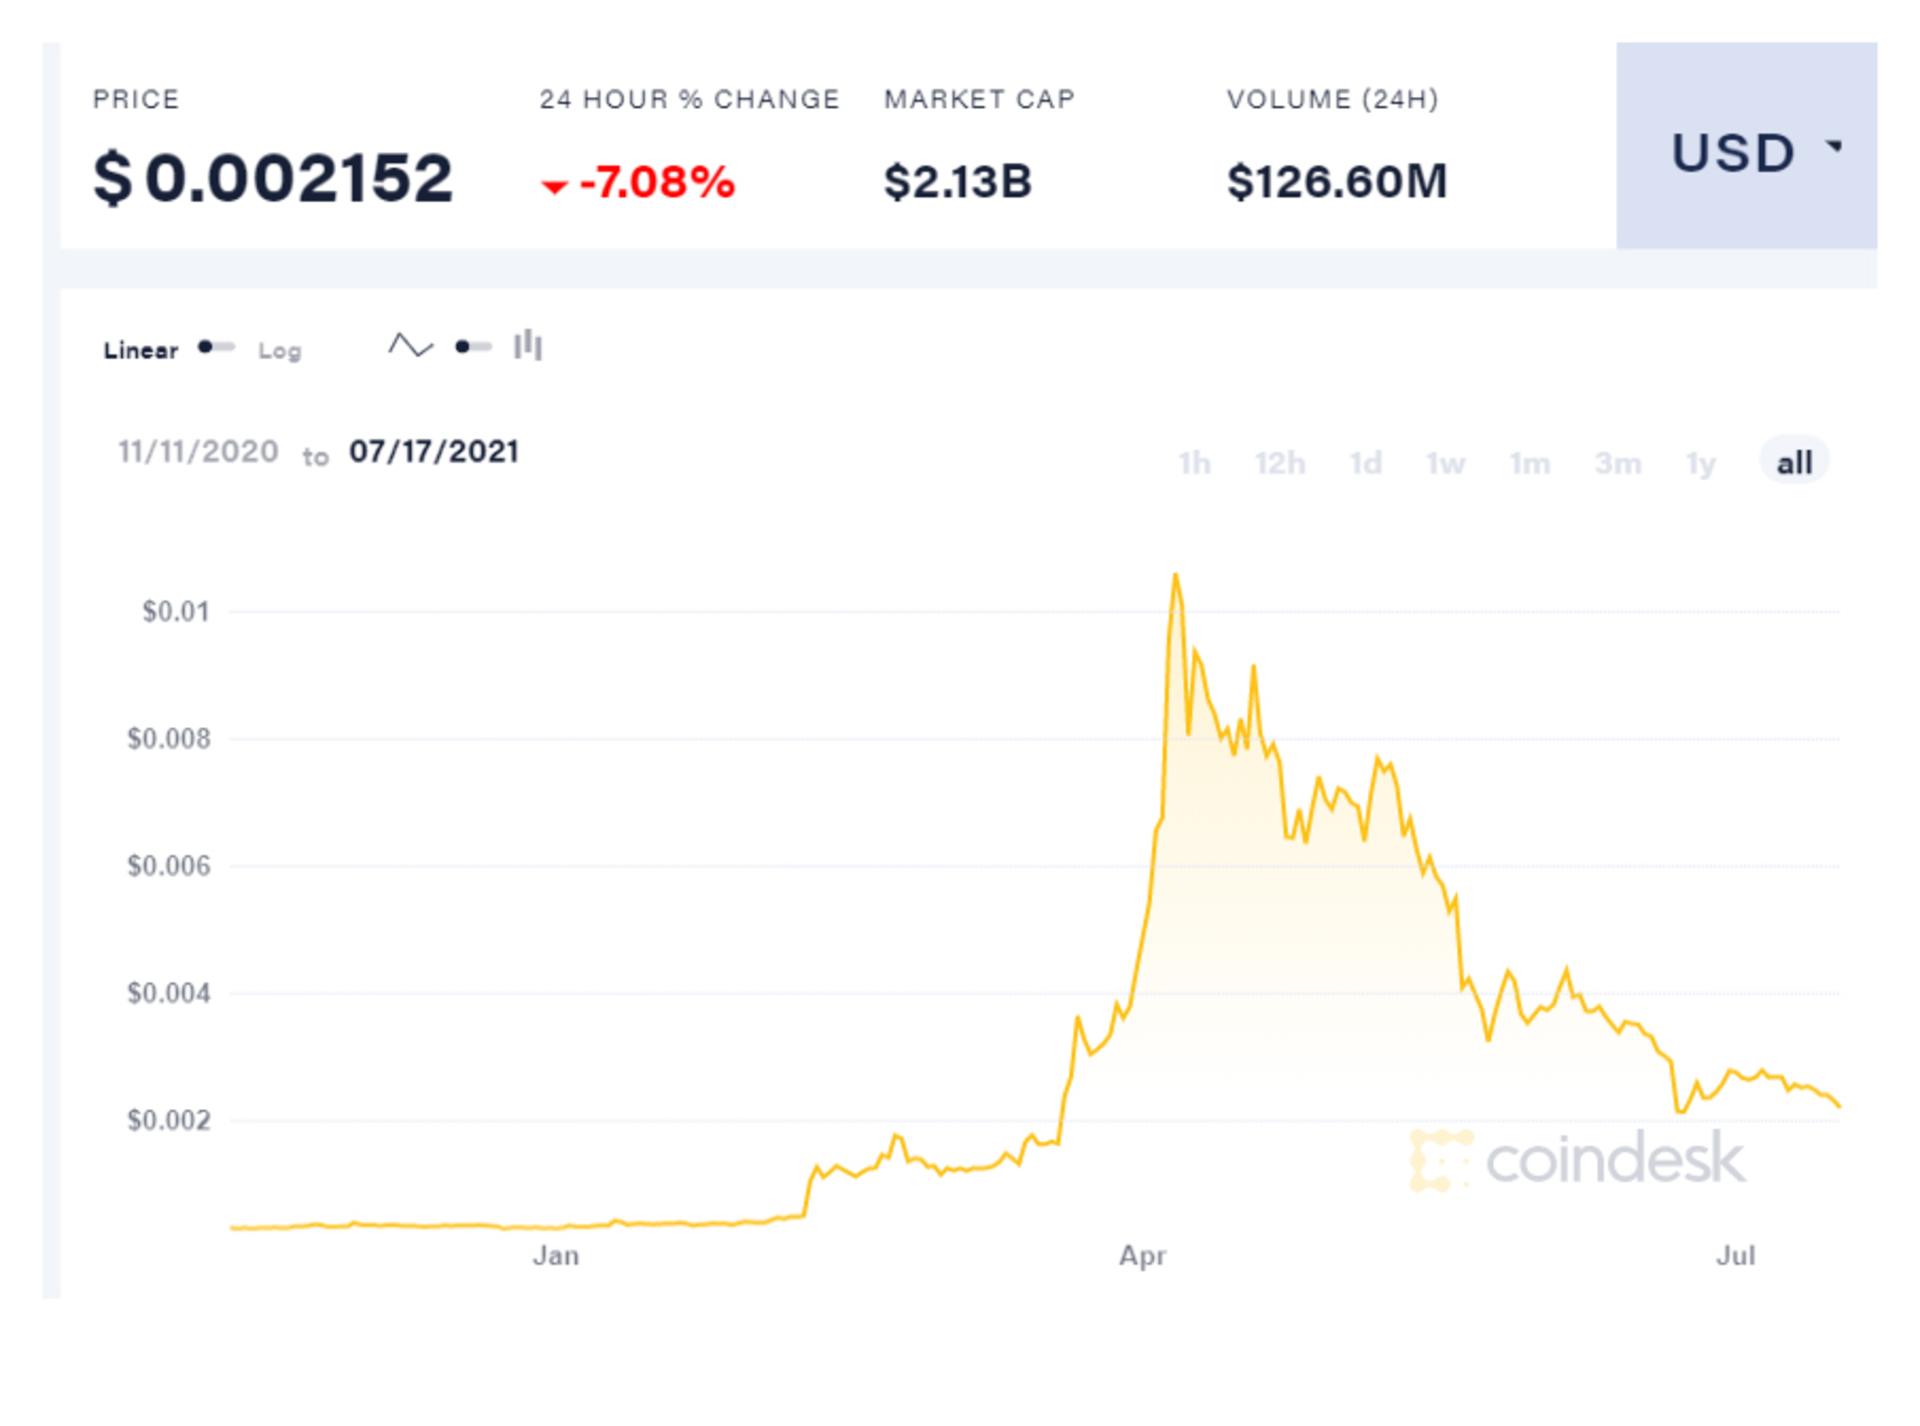Select the all time range
This screenshot has height=1426, width=1920.
point(1794,462)
